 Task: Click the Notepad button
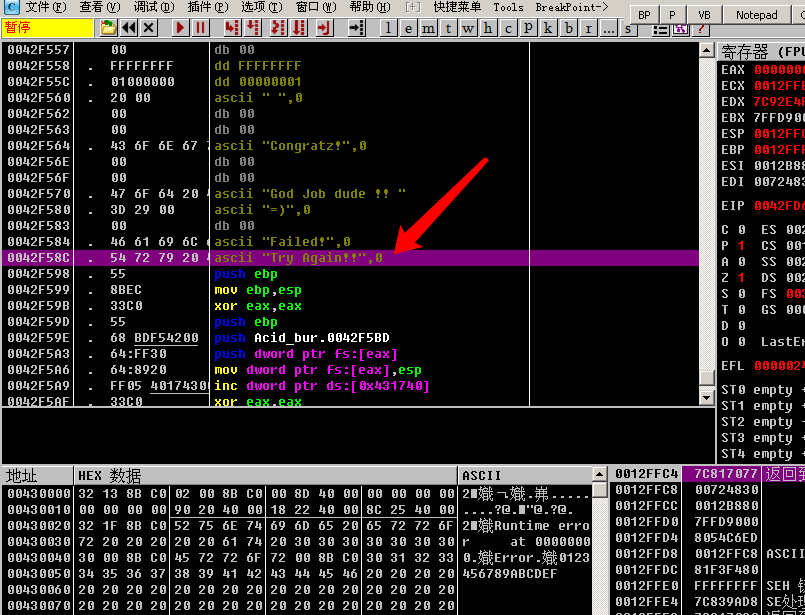click(x=756, y=15)
